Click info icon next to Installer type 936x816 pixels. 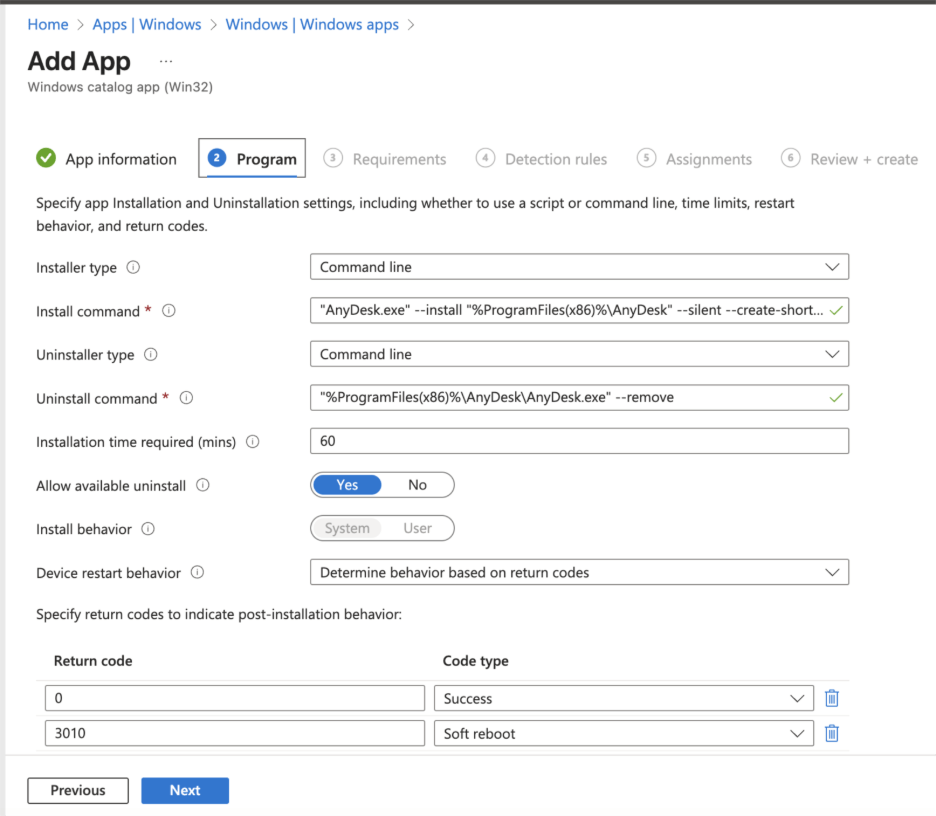(133, 268)
